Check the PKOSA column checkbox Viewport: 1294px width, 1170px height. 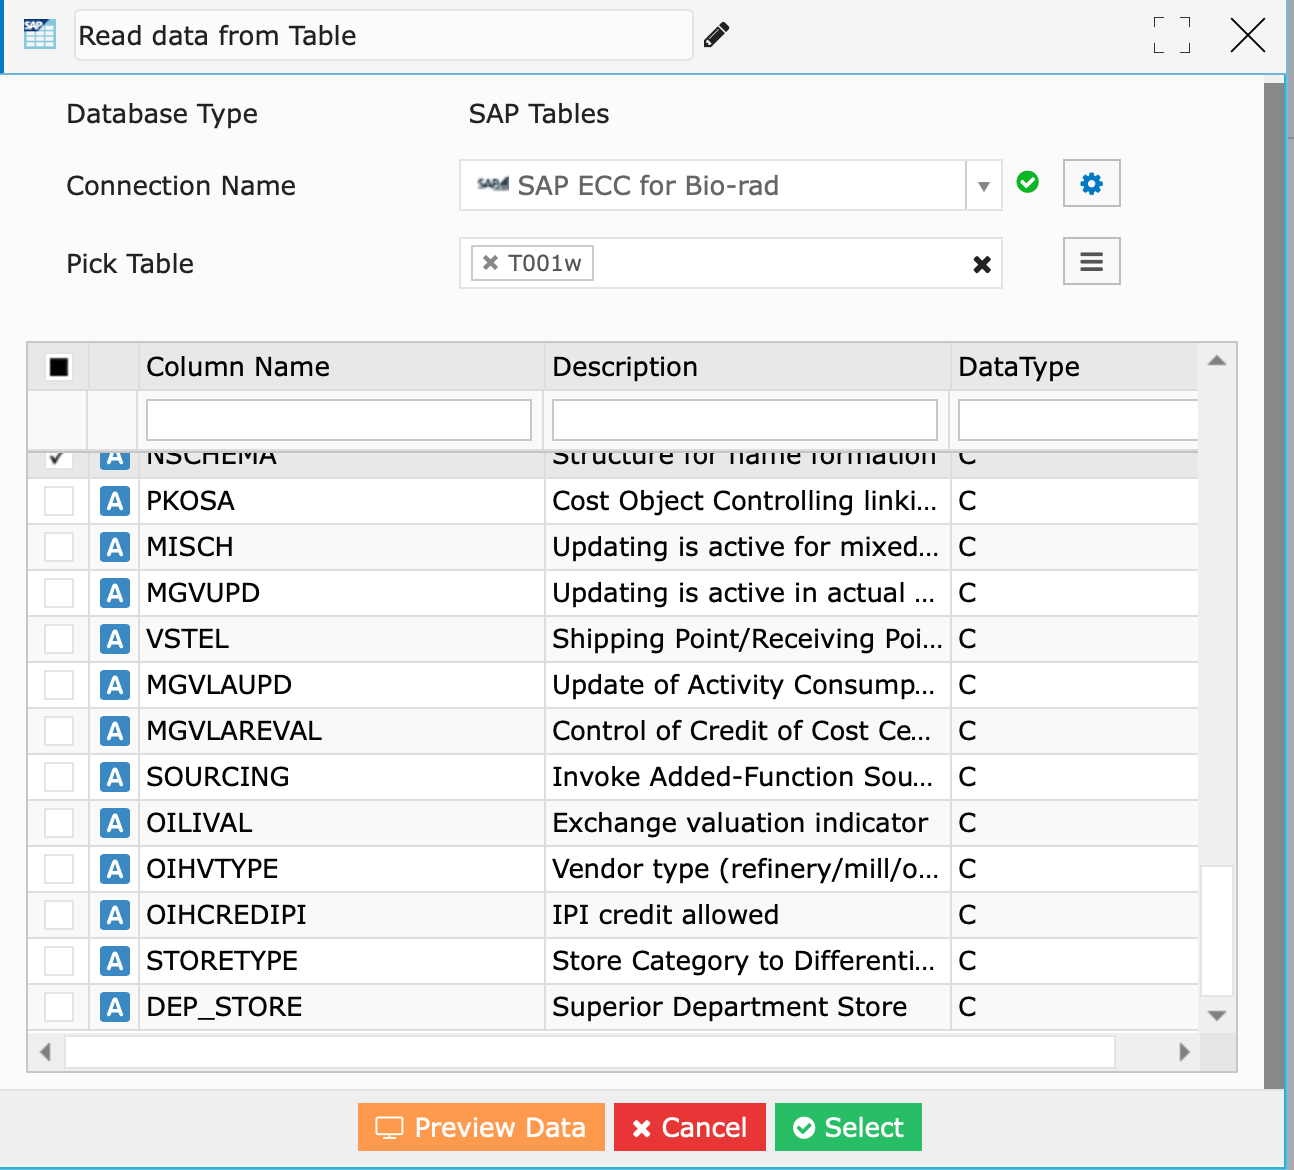[x=59, y=501]
